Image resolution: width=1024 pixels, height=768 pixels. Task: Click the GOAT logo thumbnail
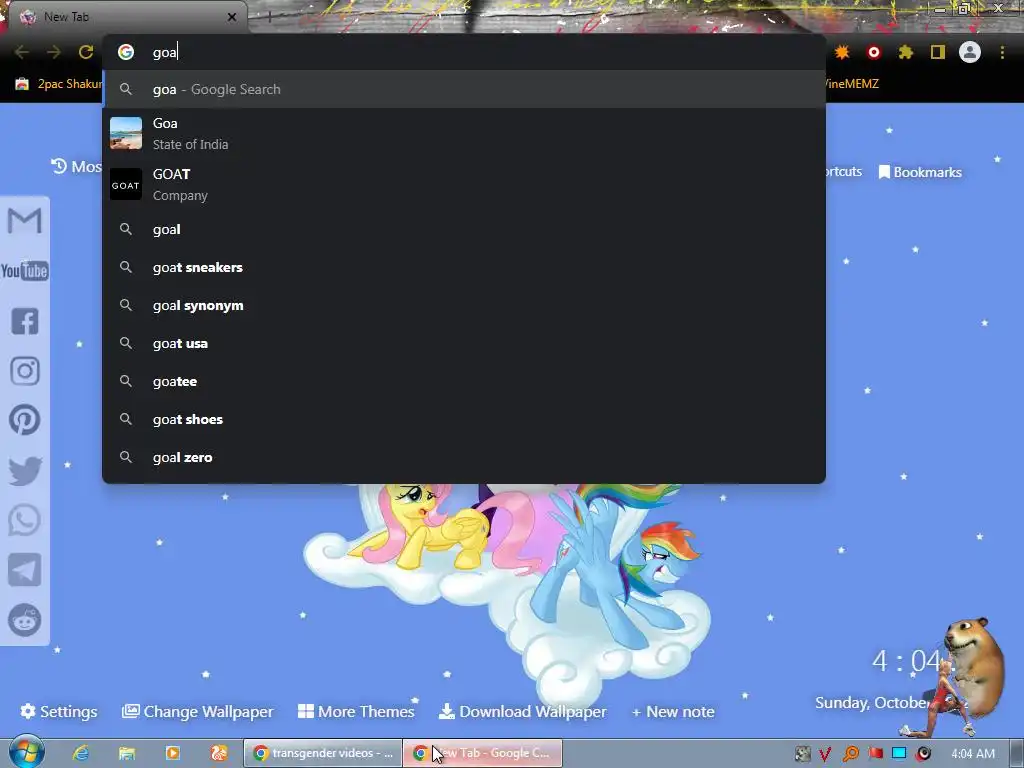[x=126, y=184]
